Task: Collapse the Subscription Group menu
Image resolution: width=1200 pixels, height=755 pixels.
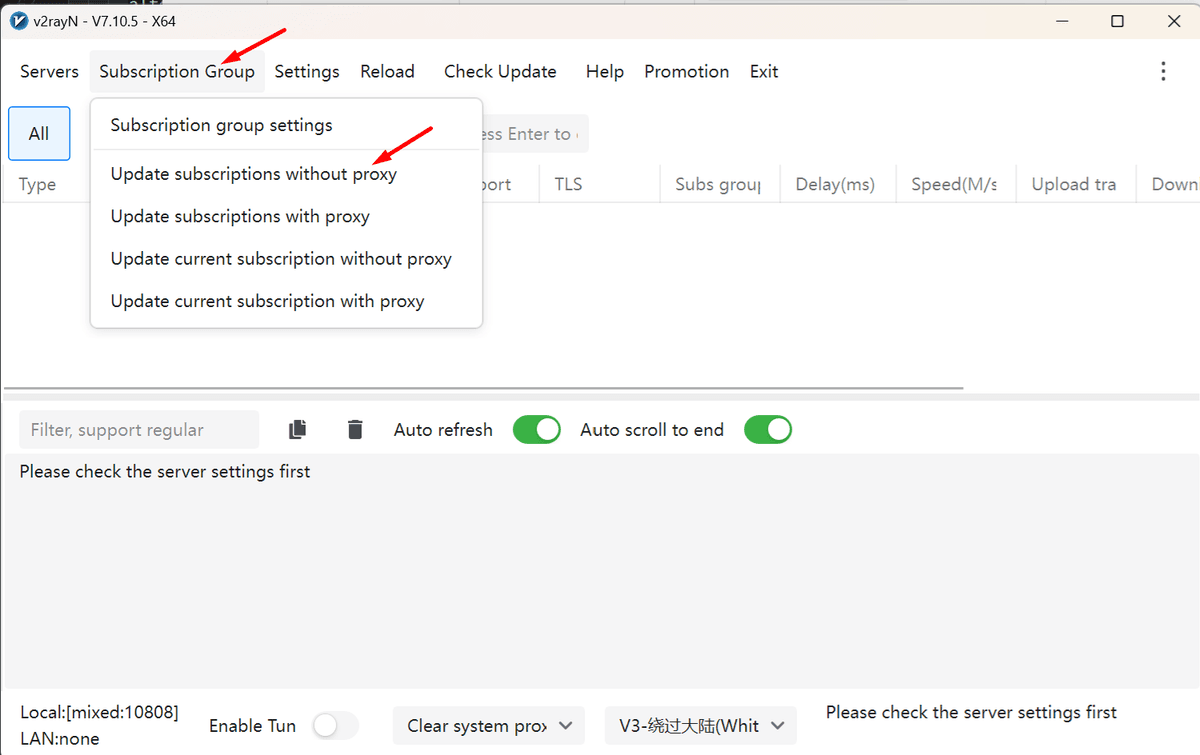Action: [177, 71]
